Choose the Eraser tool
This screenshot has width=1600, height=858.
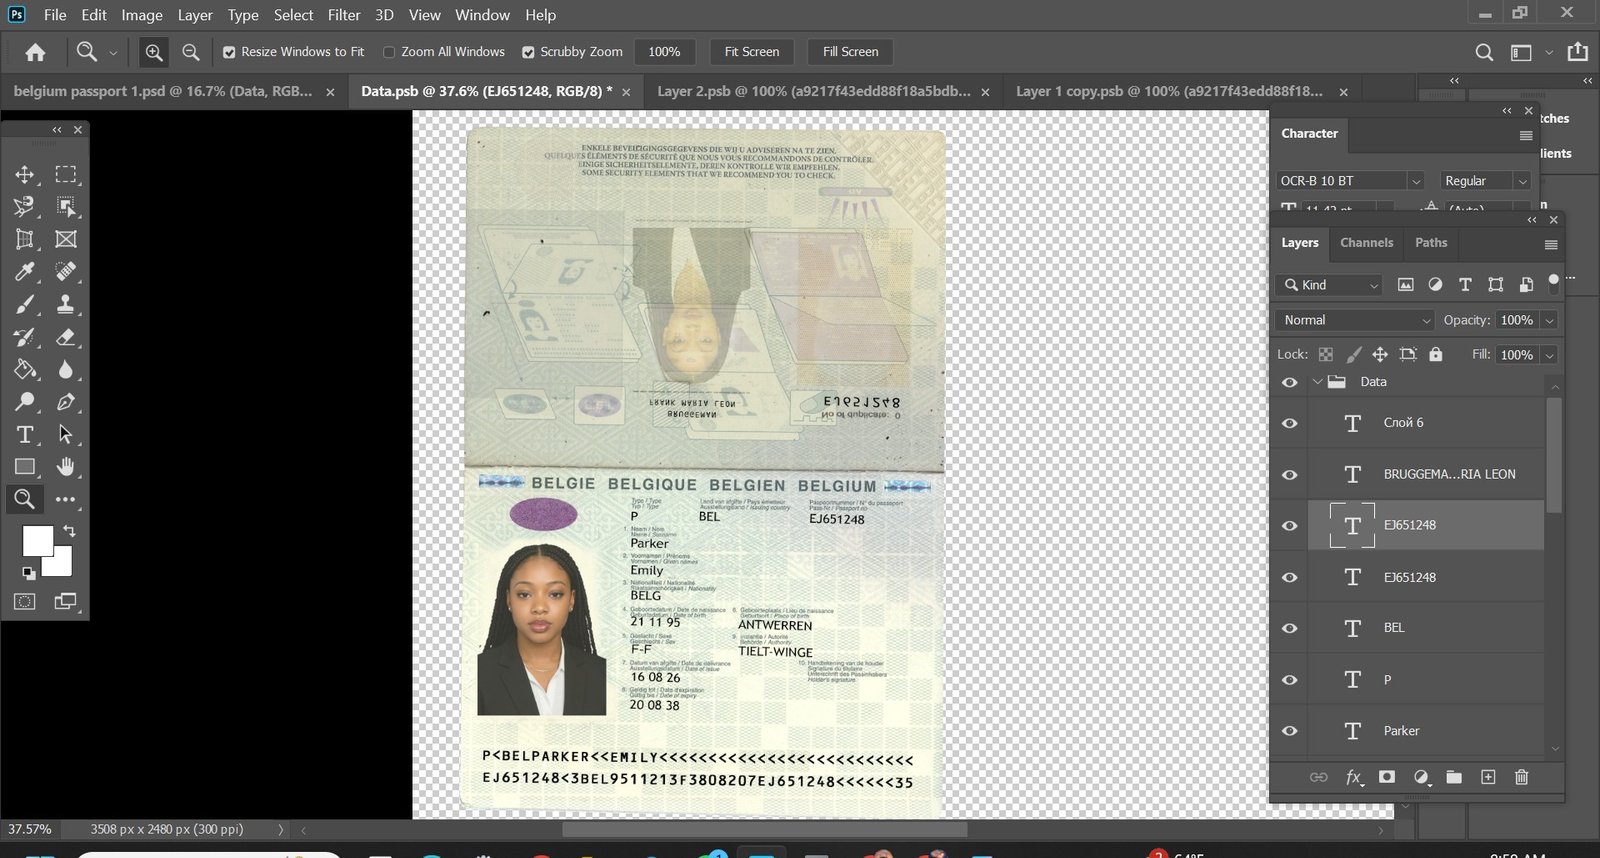66,337
